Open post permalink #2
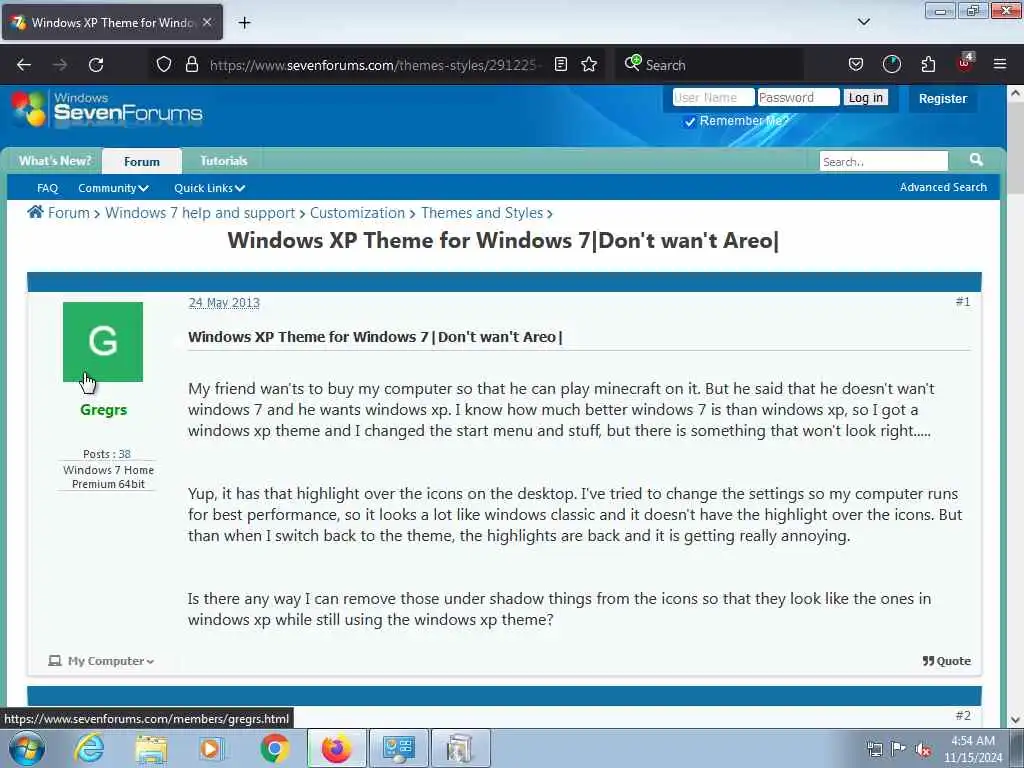This screenshot has height=768, width=1024. click(963, 716)
